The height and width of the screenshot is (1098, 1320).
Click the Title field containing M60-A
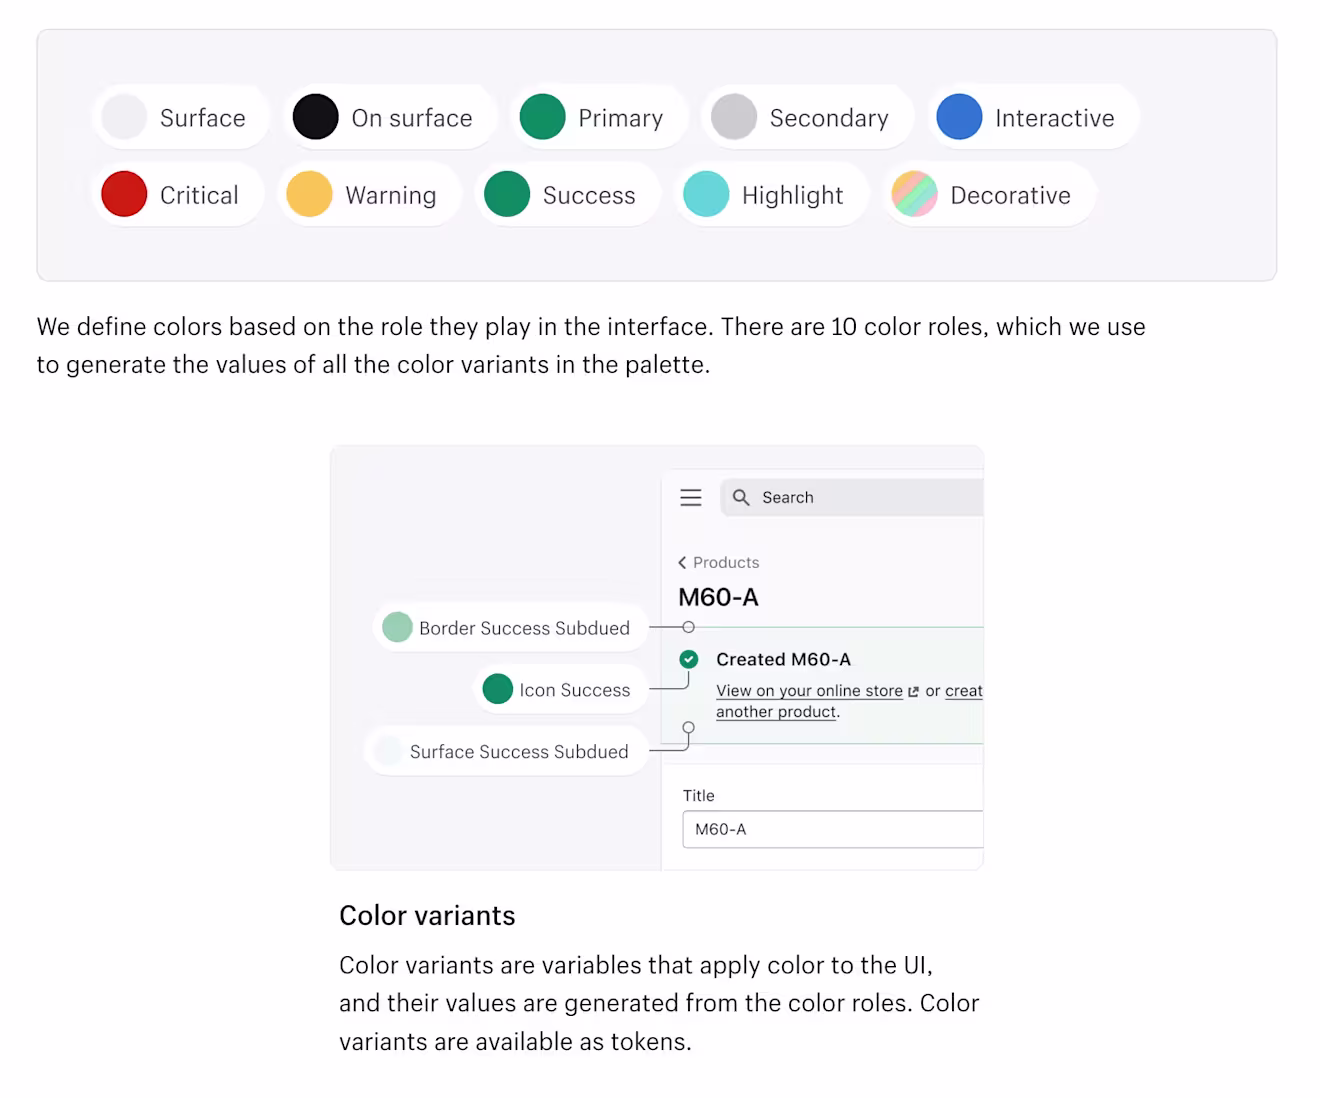pos(833,829)
